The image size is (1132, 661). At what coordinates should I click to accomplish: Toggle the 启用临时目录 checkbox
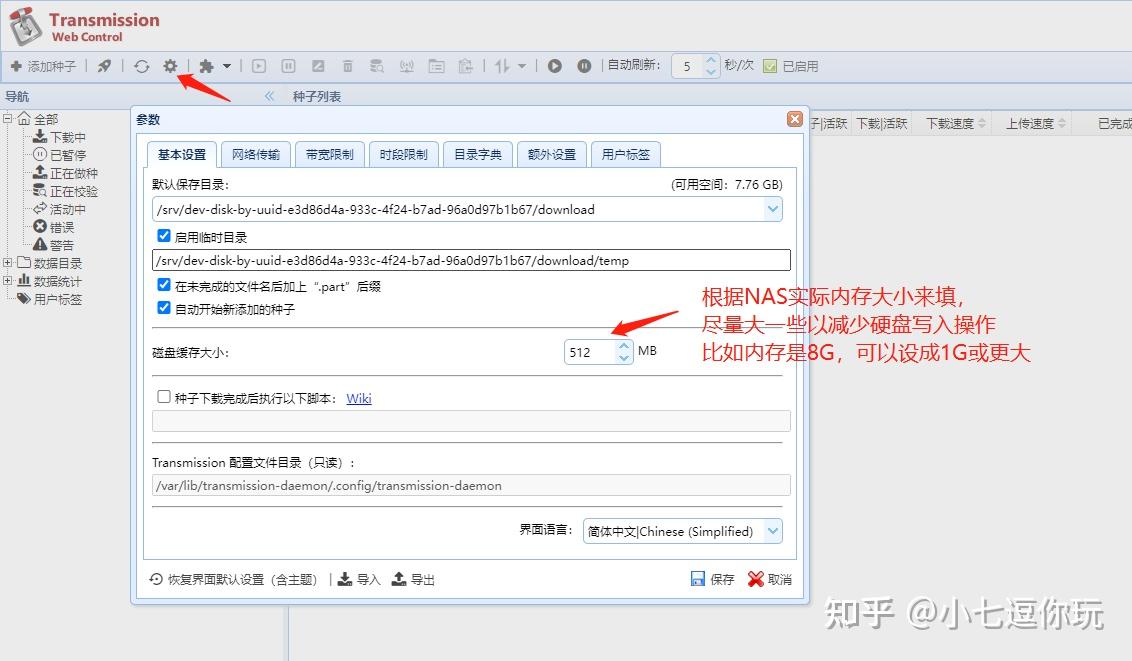point(164,236)
